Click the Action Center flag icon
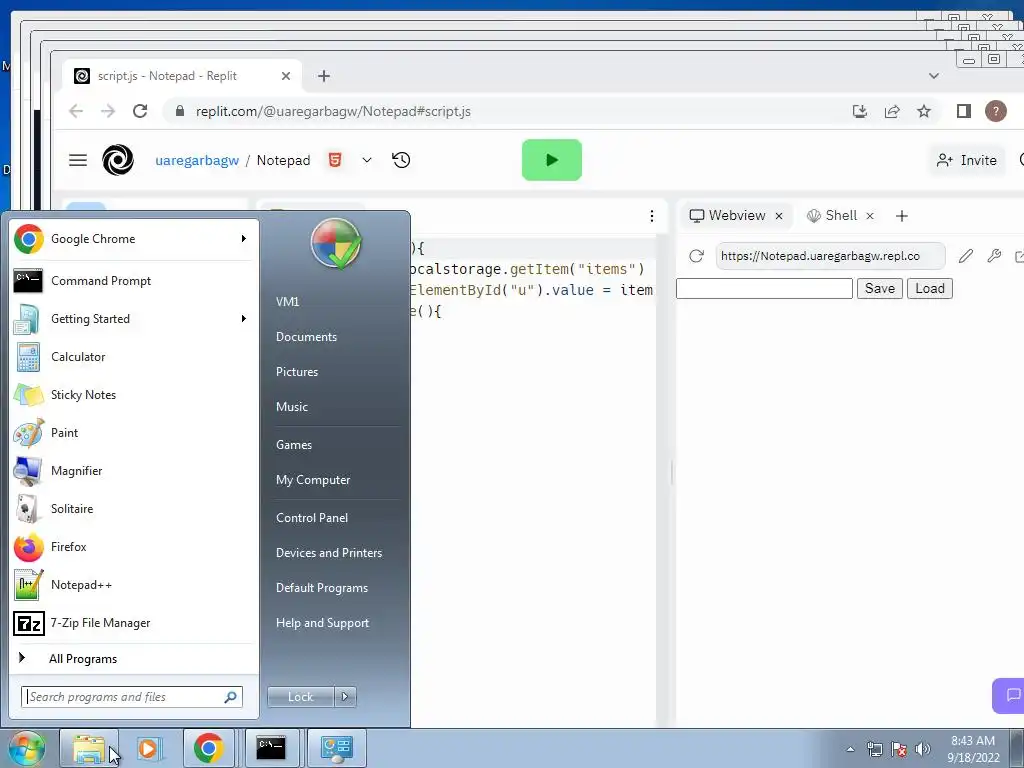1024x768 pixels. click(x=899, y=749)
